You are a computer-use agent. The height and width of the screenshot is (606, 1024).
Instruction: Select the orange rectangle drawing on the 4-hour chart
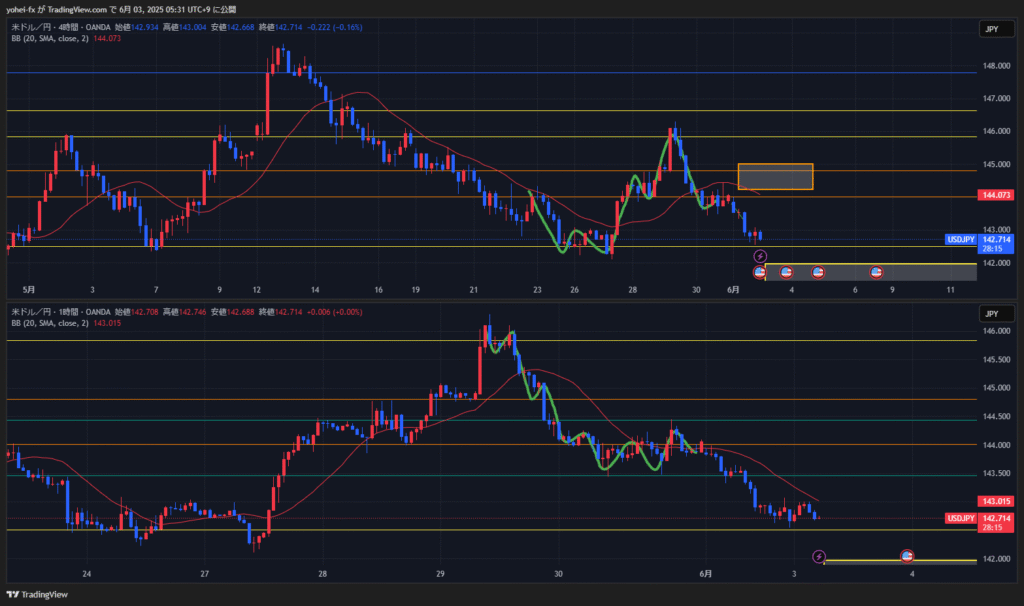[x=775, y=176]
